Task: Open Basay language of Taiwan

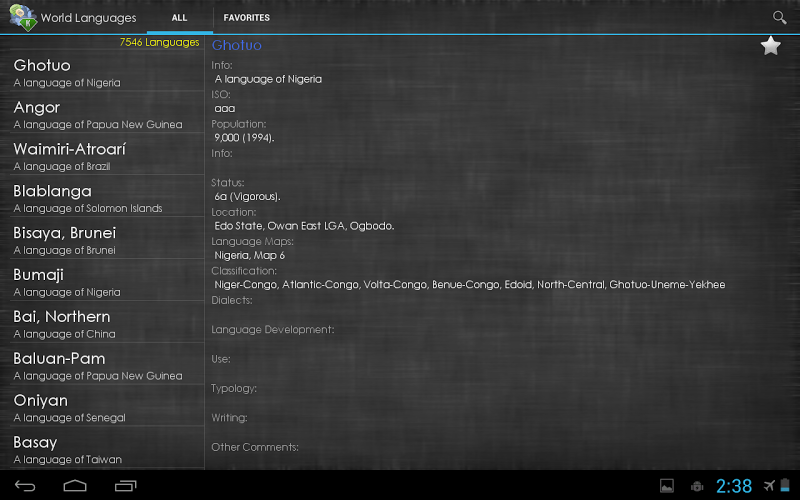Action: tap(107, 449)
